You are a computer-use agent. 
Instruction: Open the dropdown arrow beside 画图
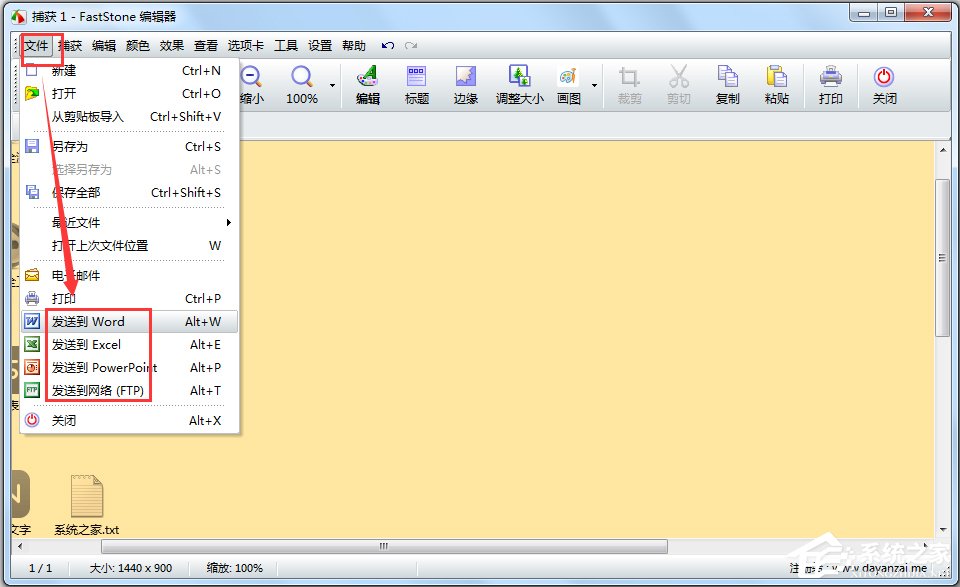[595, 86]
